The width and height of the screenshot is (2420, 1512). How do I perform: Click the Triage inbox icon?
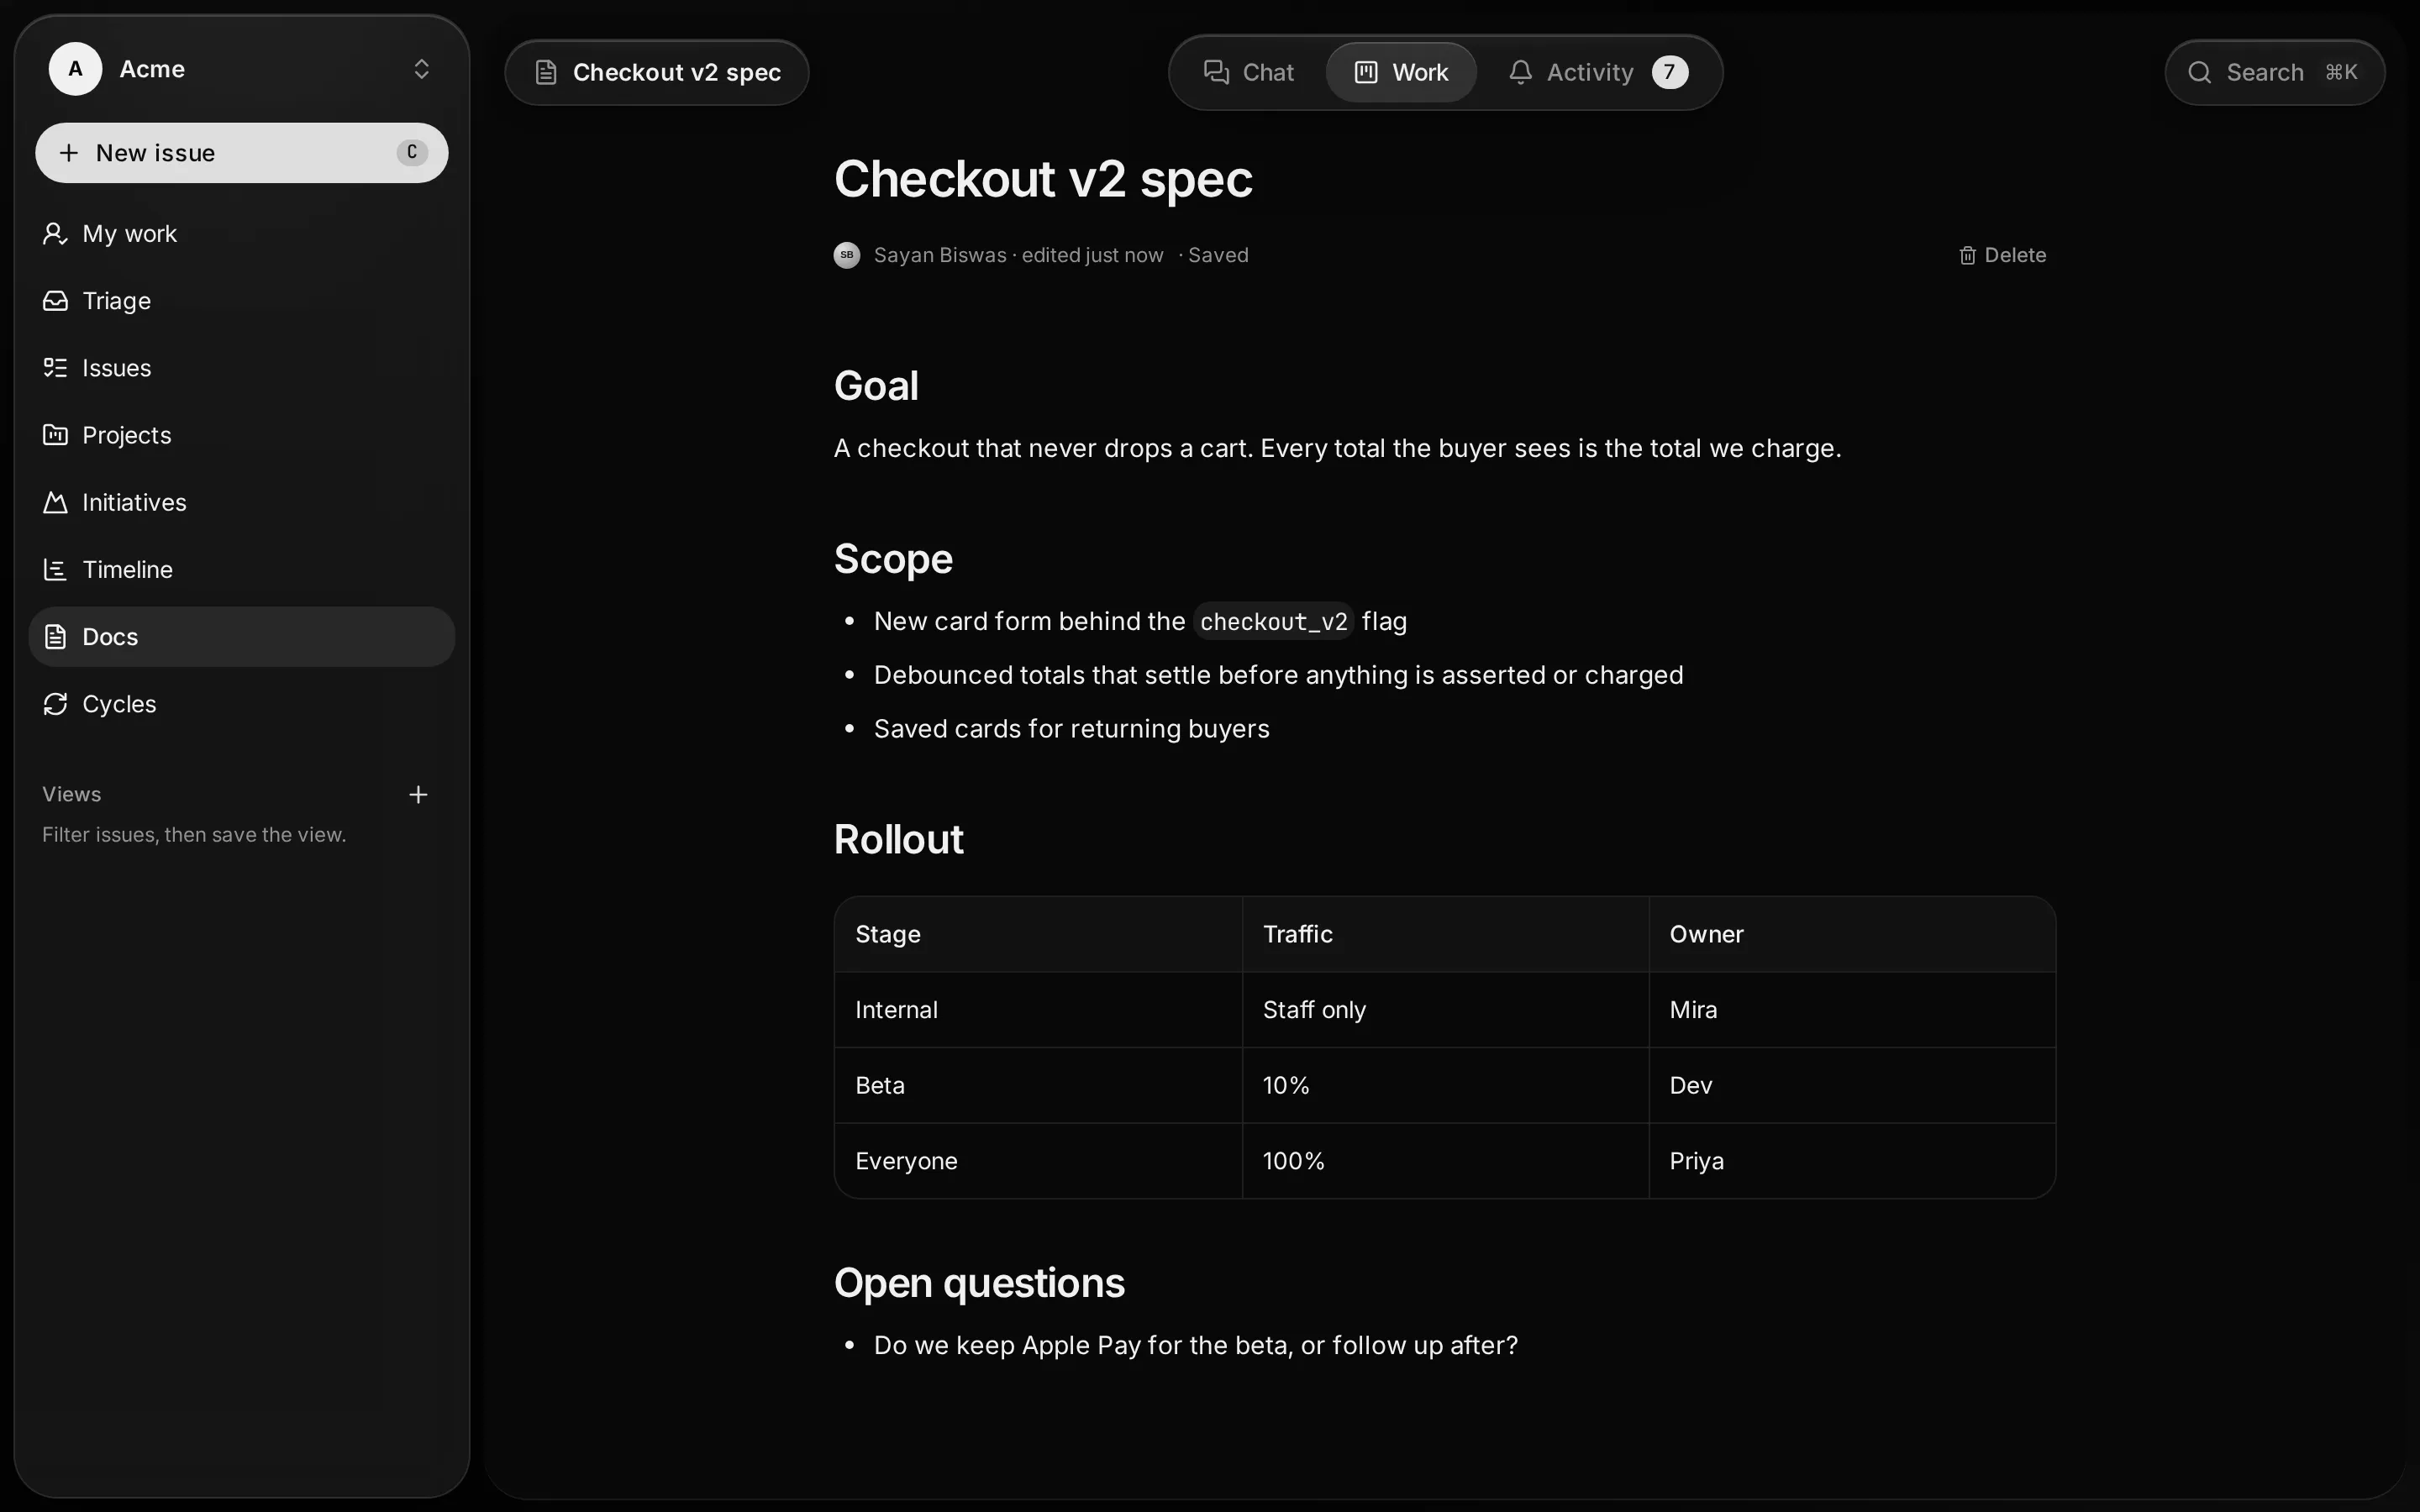[x=56, y=301]
